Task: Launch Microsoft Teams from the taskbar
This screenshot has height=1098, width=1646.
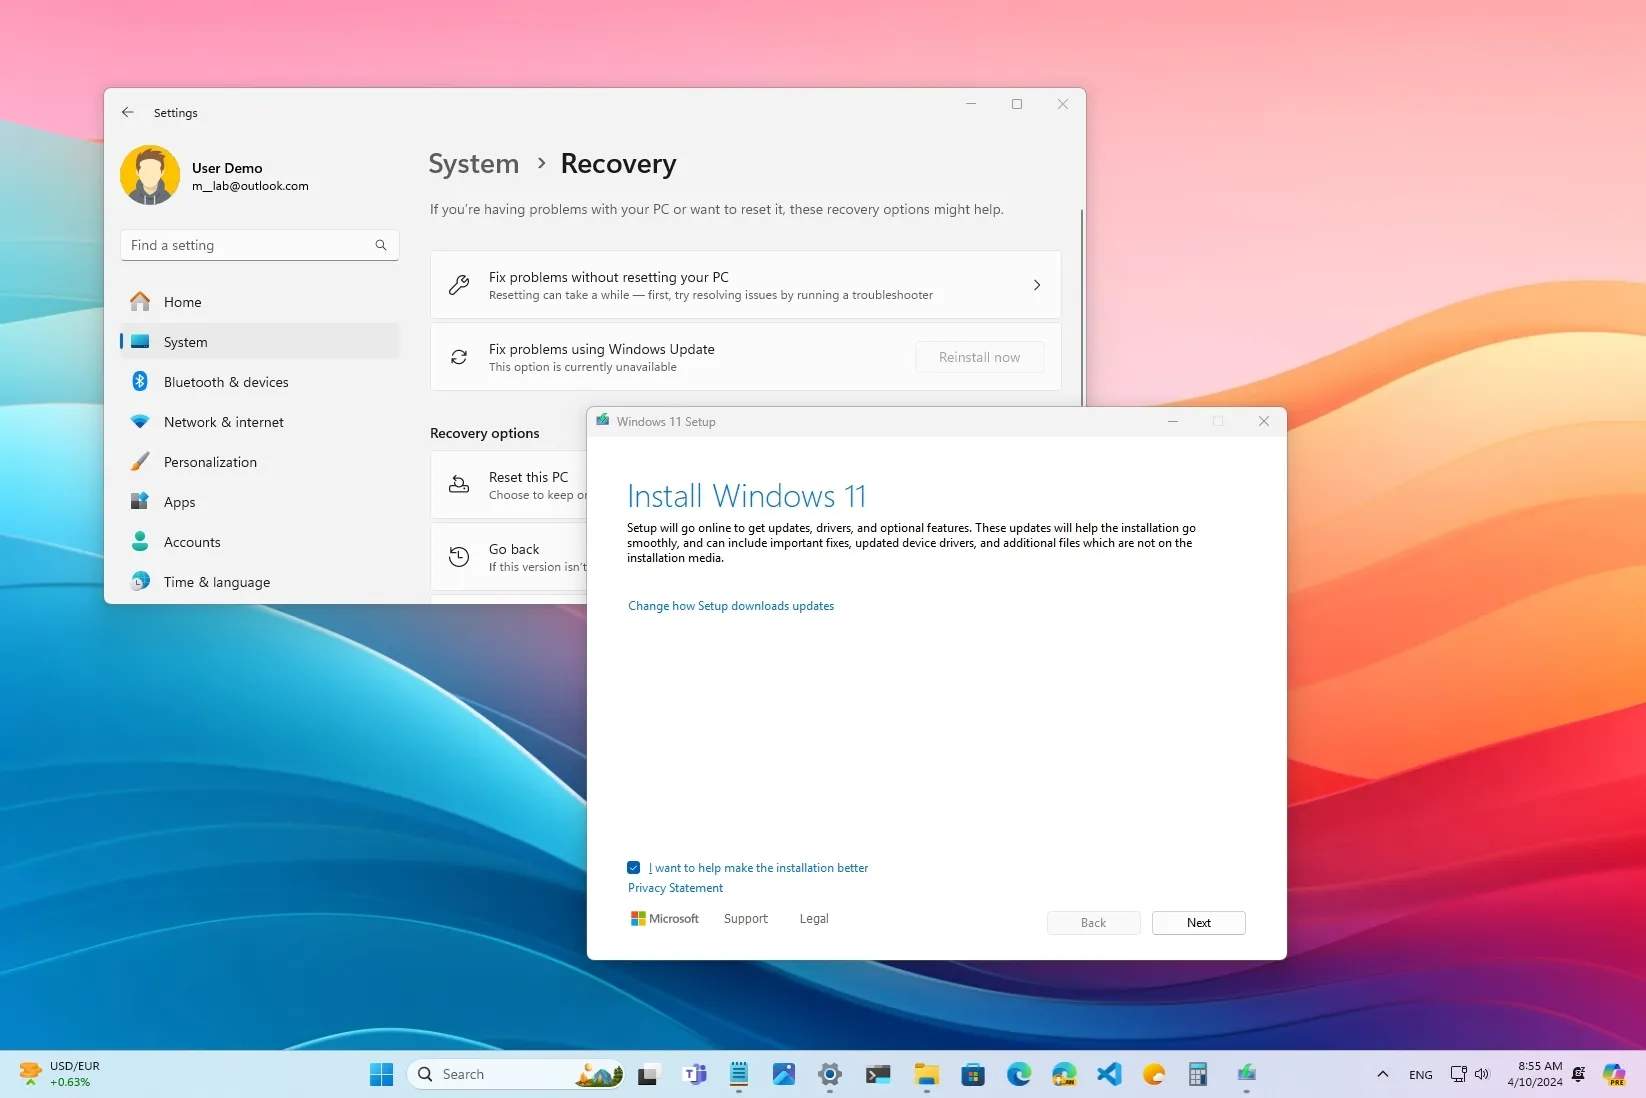Action: [694, 1074]
